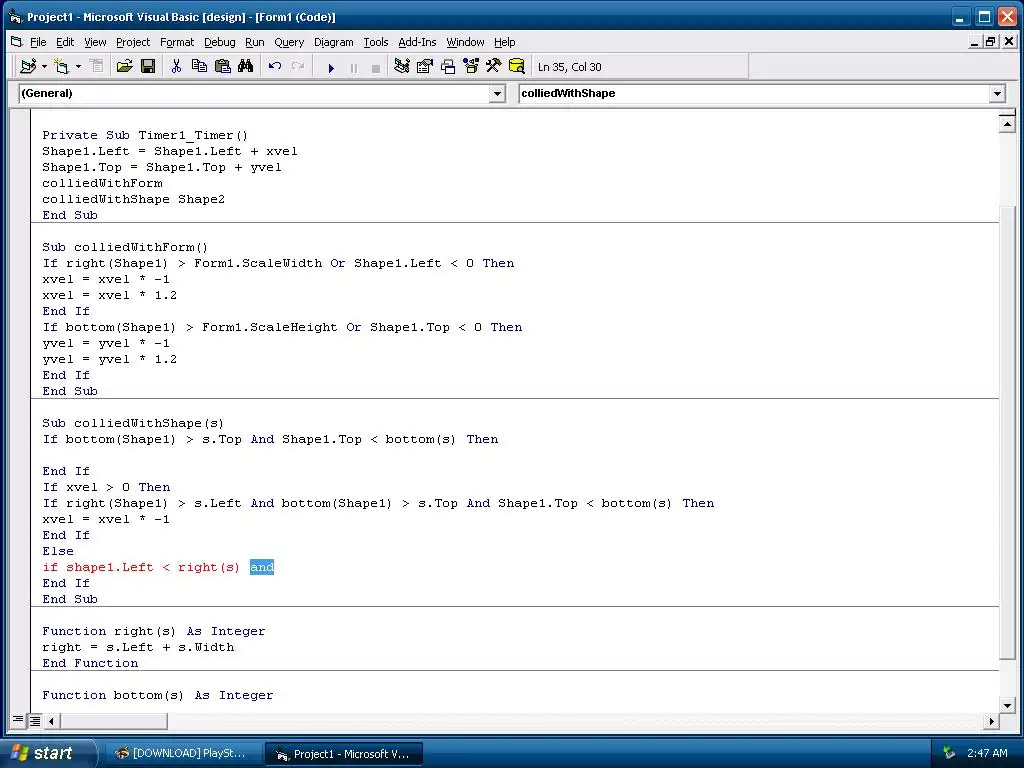Click Project1 - Microsoft V... taskbar button
This screenshot has width=1024, height=768.
[344, 754]
